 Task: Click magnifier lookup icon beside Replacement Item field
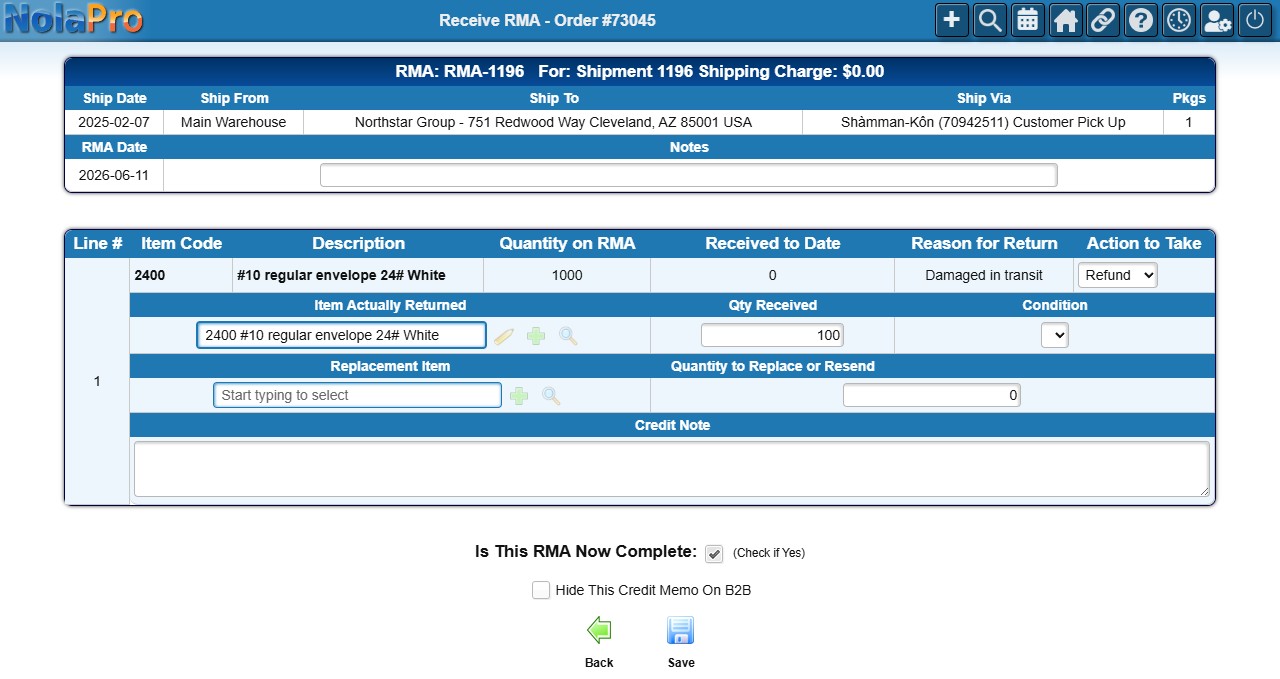pyautogui.click(x=551, y=396)
